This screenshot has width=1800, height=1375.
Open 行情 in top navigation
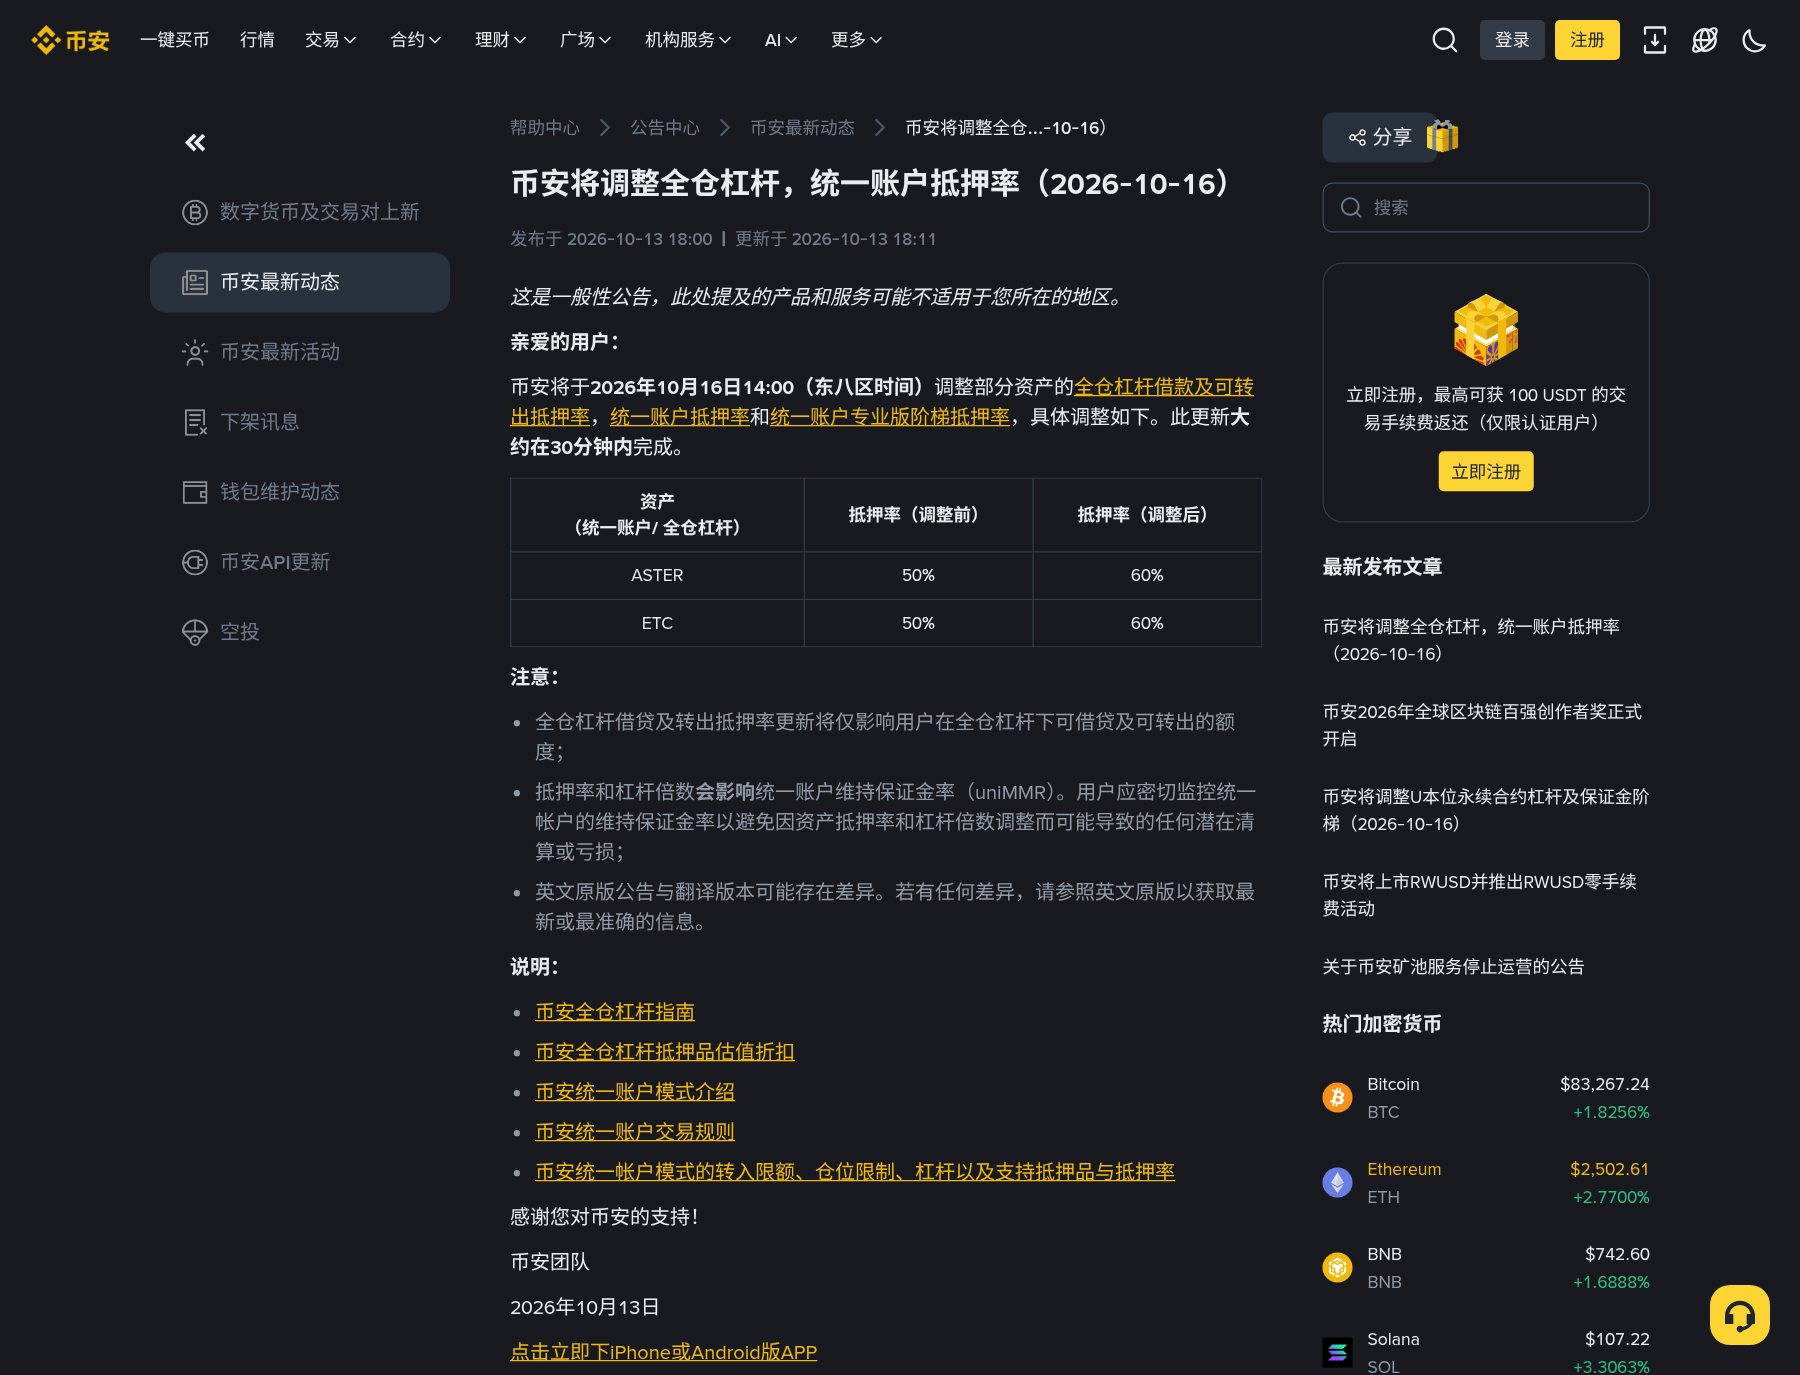(257, 40)
